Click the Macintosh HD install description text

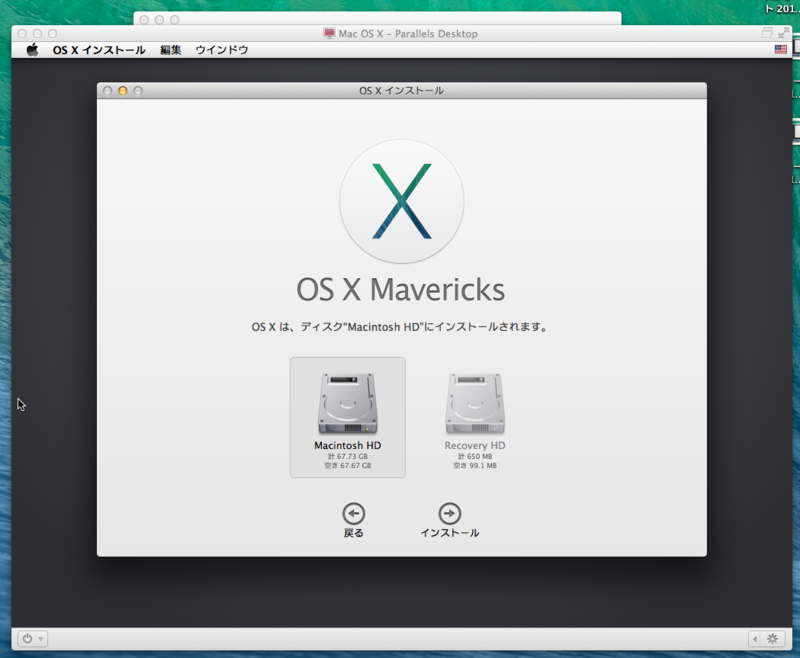(x=399, y=327)
